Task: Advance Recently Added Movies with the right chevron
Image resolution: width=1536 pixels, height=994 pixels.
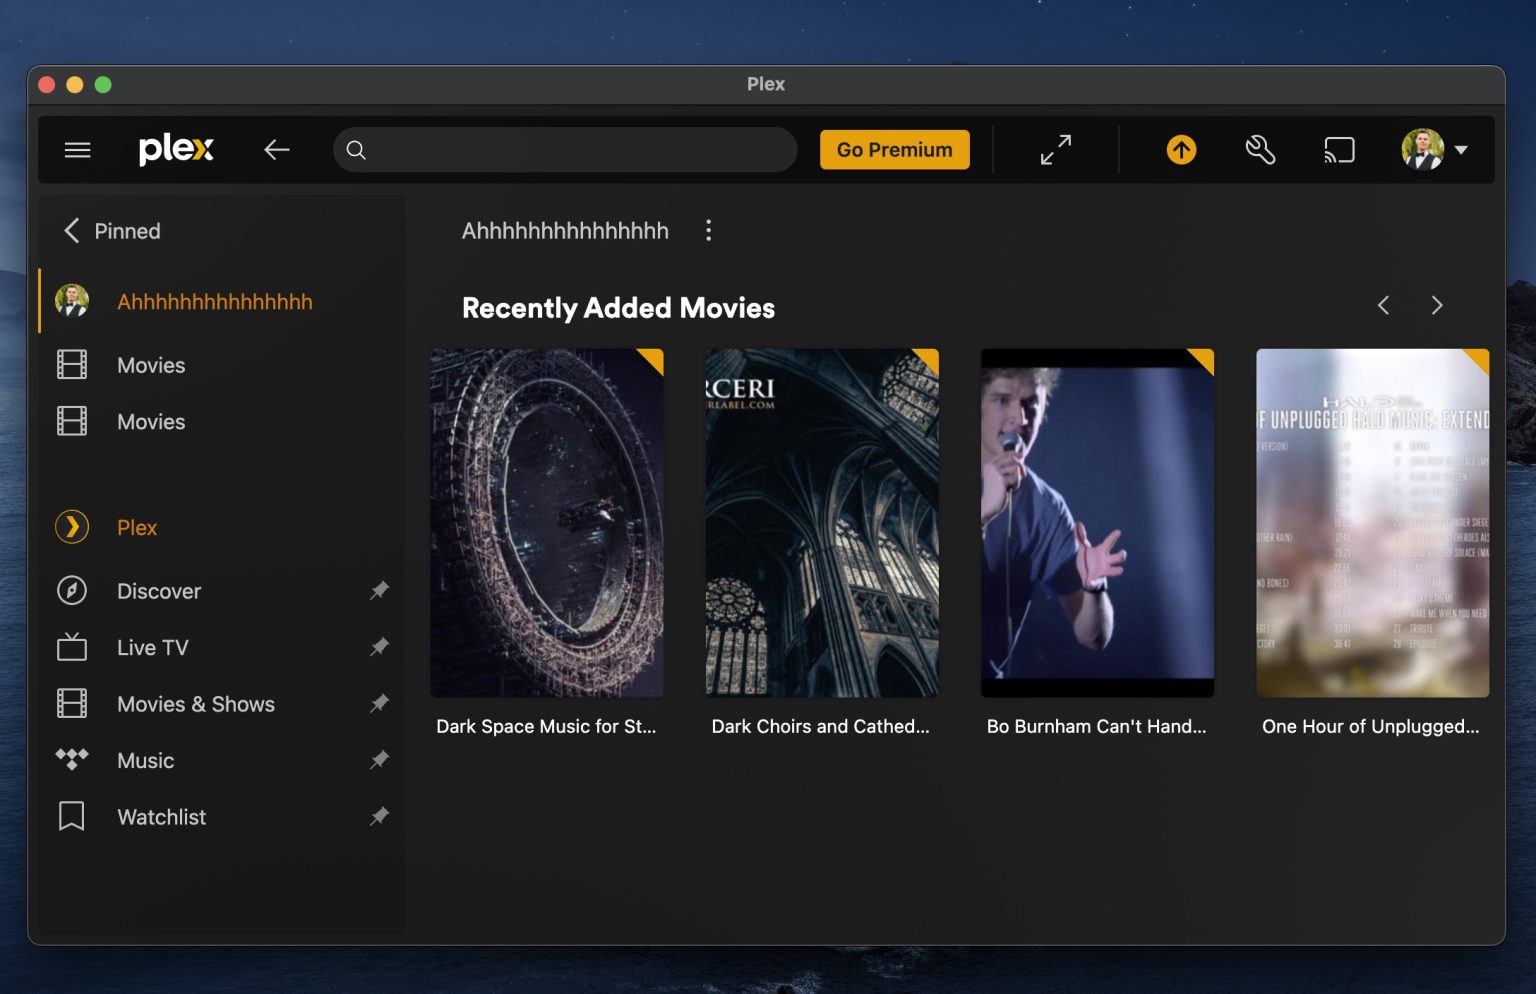Action: [x=1437, y=305]
